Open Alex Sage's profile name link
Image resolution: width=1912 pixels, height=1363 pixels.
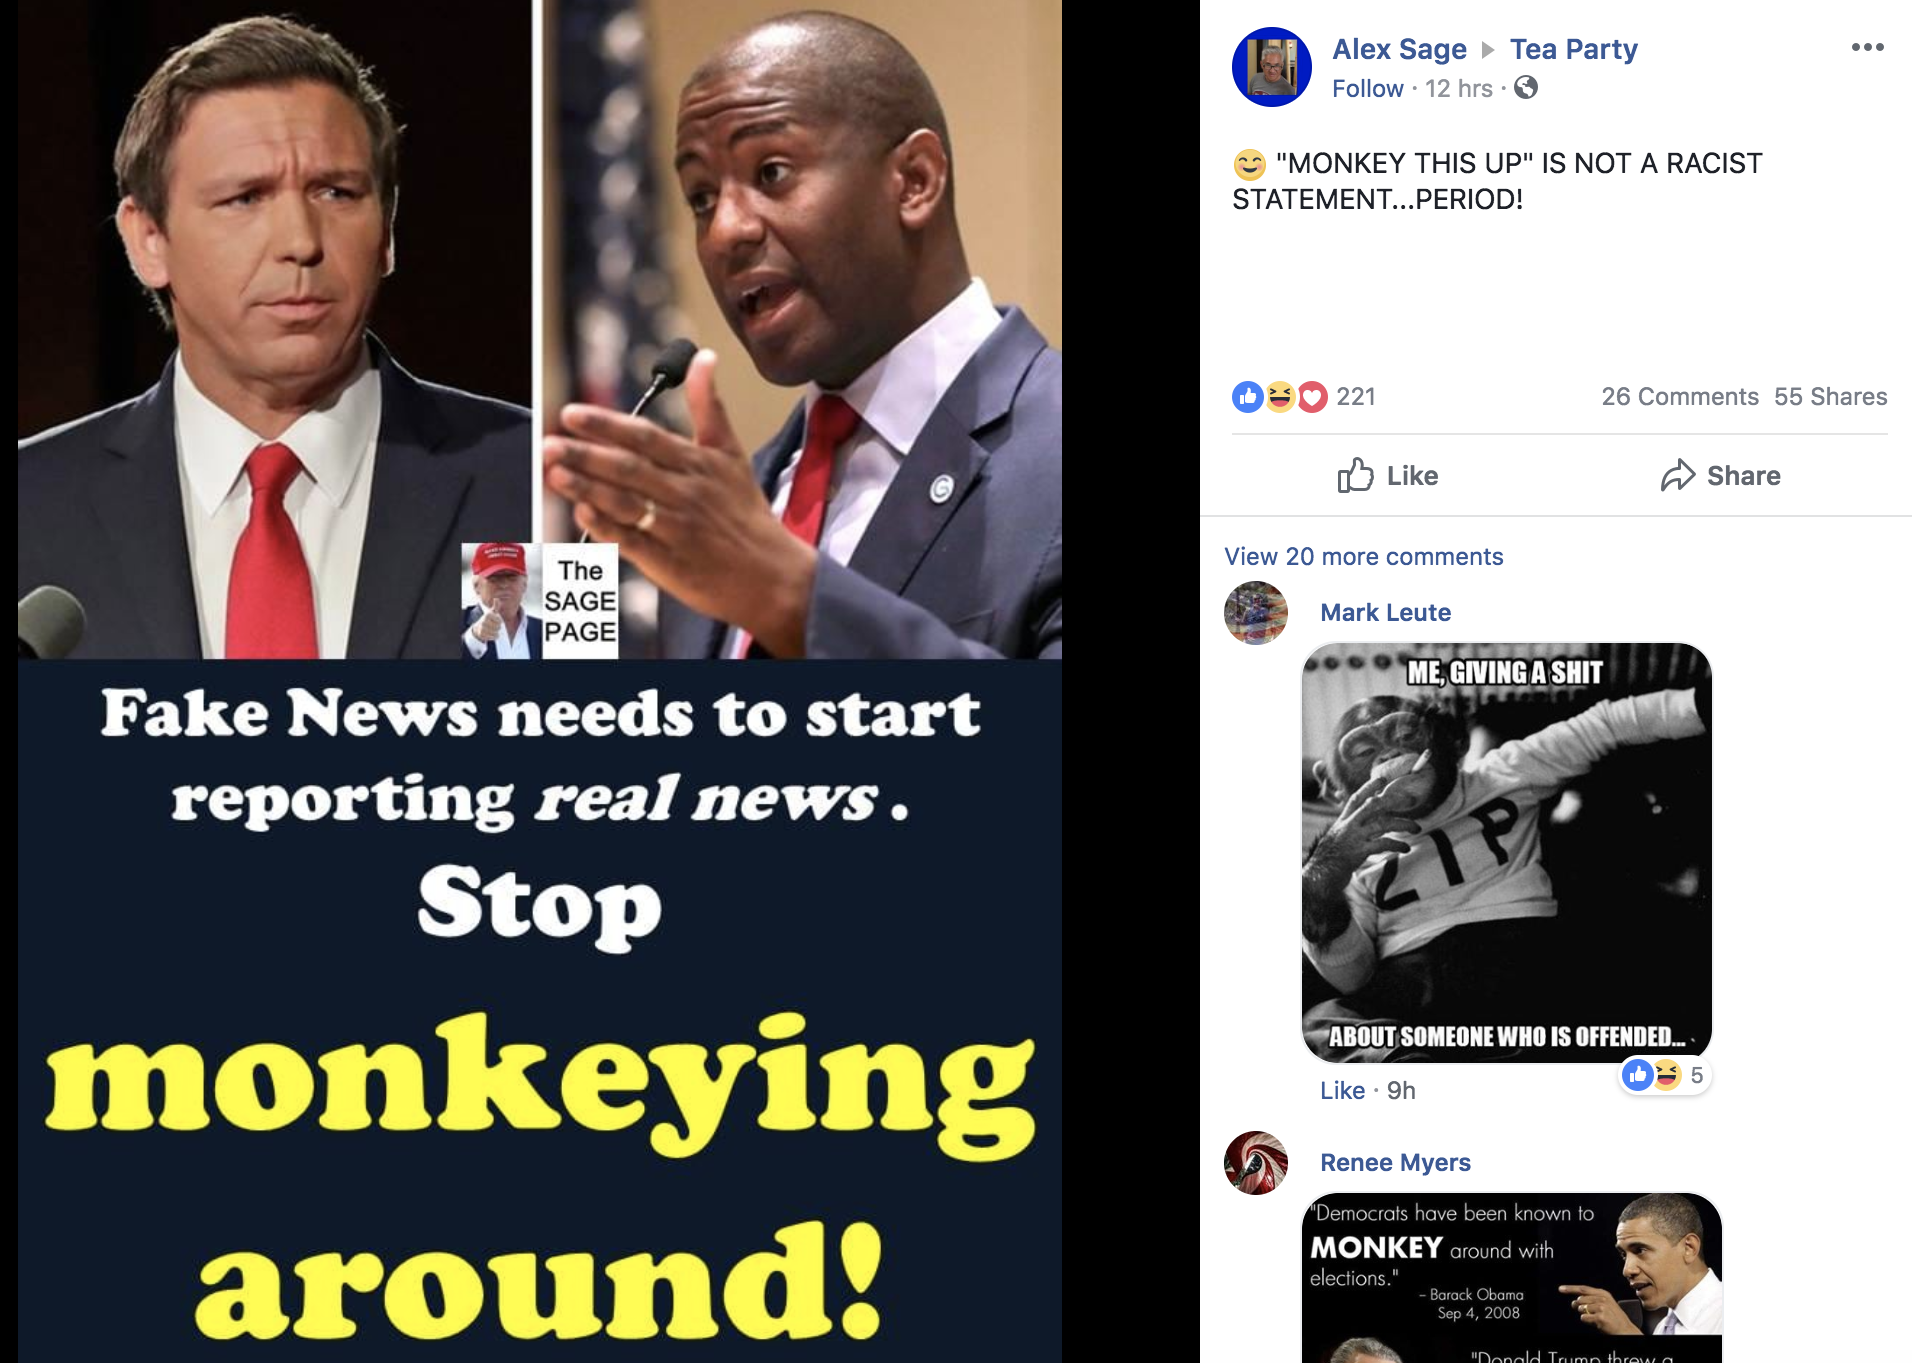click(x=1399, y=49)
